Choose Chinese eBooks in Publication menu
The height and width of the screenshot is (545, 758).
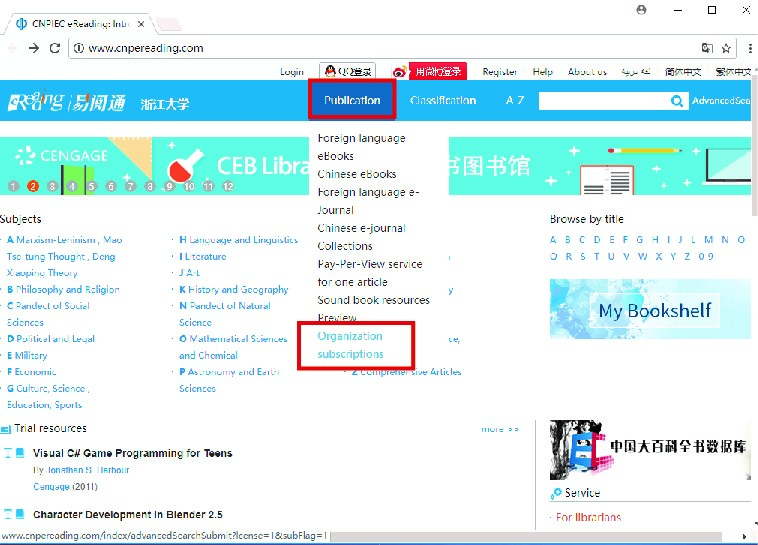pos(357,174)
